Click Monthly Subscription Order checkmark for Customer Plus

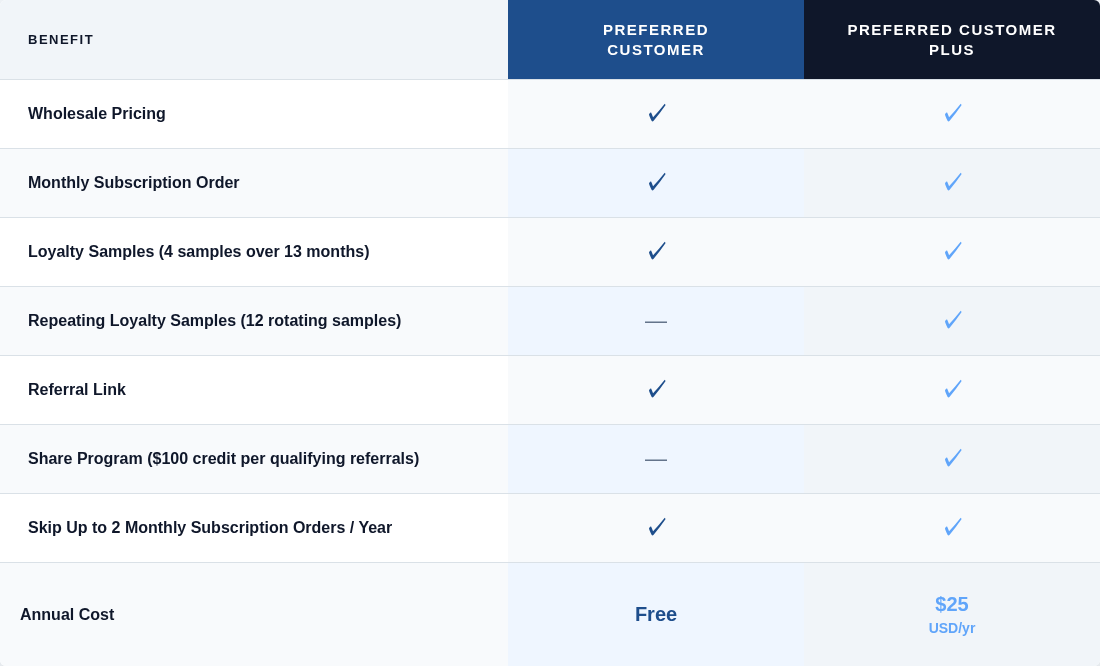[x=952, y=183]
